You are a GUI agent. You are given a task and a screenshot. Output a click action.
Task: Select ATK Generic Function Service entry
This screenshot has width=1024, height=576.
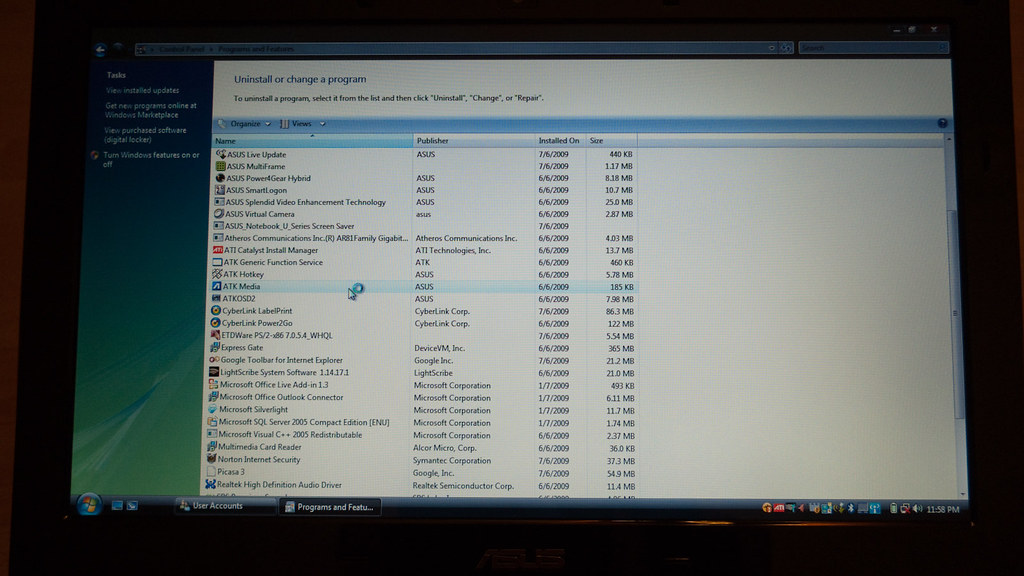(424, 263)
